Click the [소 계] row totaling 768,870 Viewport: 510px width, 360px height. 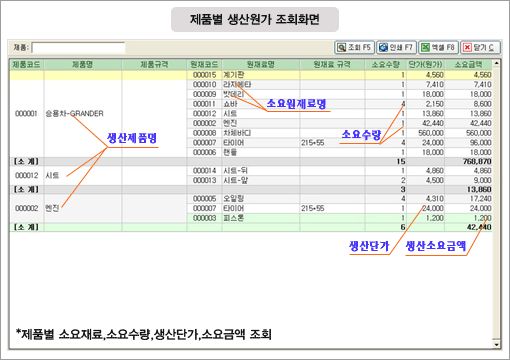tap(251, 162)
